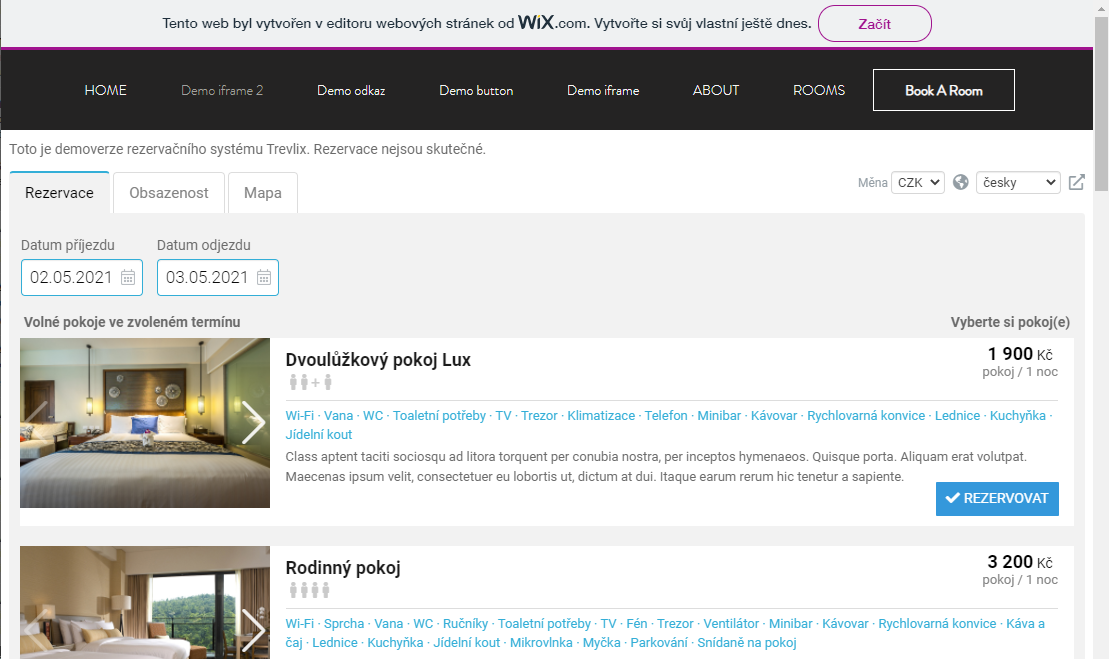1109x659 pixels.
Task: Open Rodinný pokoj room photo
Action: click(145, 602)
